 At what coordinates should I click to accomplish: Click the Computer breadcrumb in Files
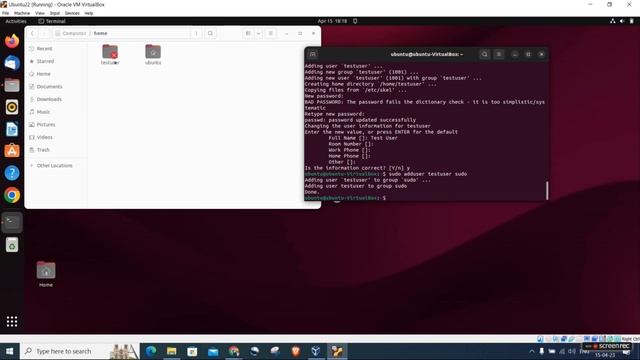pos(71,33)
